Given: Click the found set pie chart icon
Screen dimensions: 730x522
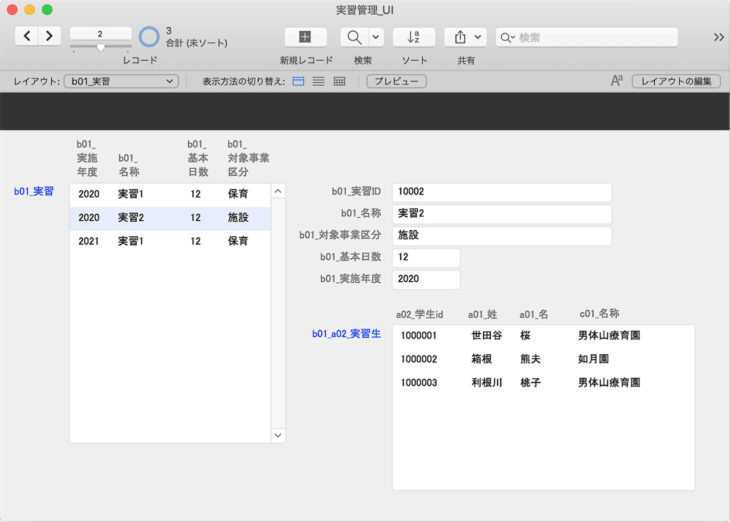Looking at the screenshot, I should (149, 37).
